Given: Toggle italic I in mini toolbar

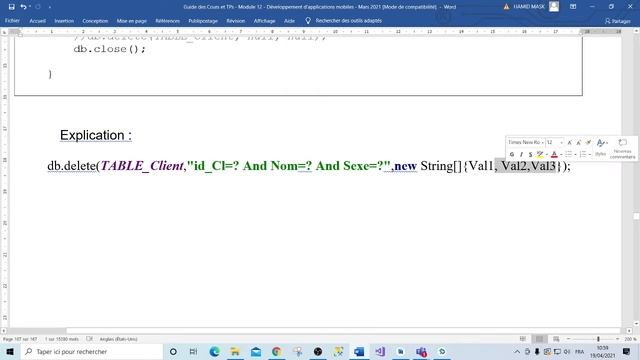Looking at the screenshot, I should pos(521,154).
